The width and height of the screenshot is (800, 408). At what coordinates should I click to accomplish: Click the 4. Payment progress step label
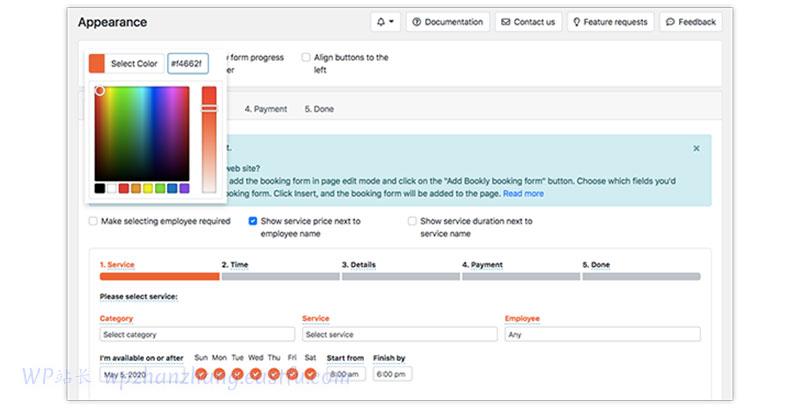(x=482, y=265)
